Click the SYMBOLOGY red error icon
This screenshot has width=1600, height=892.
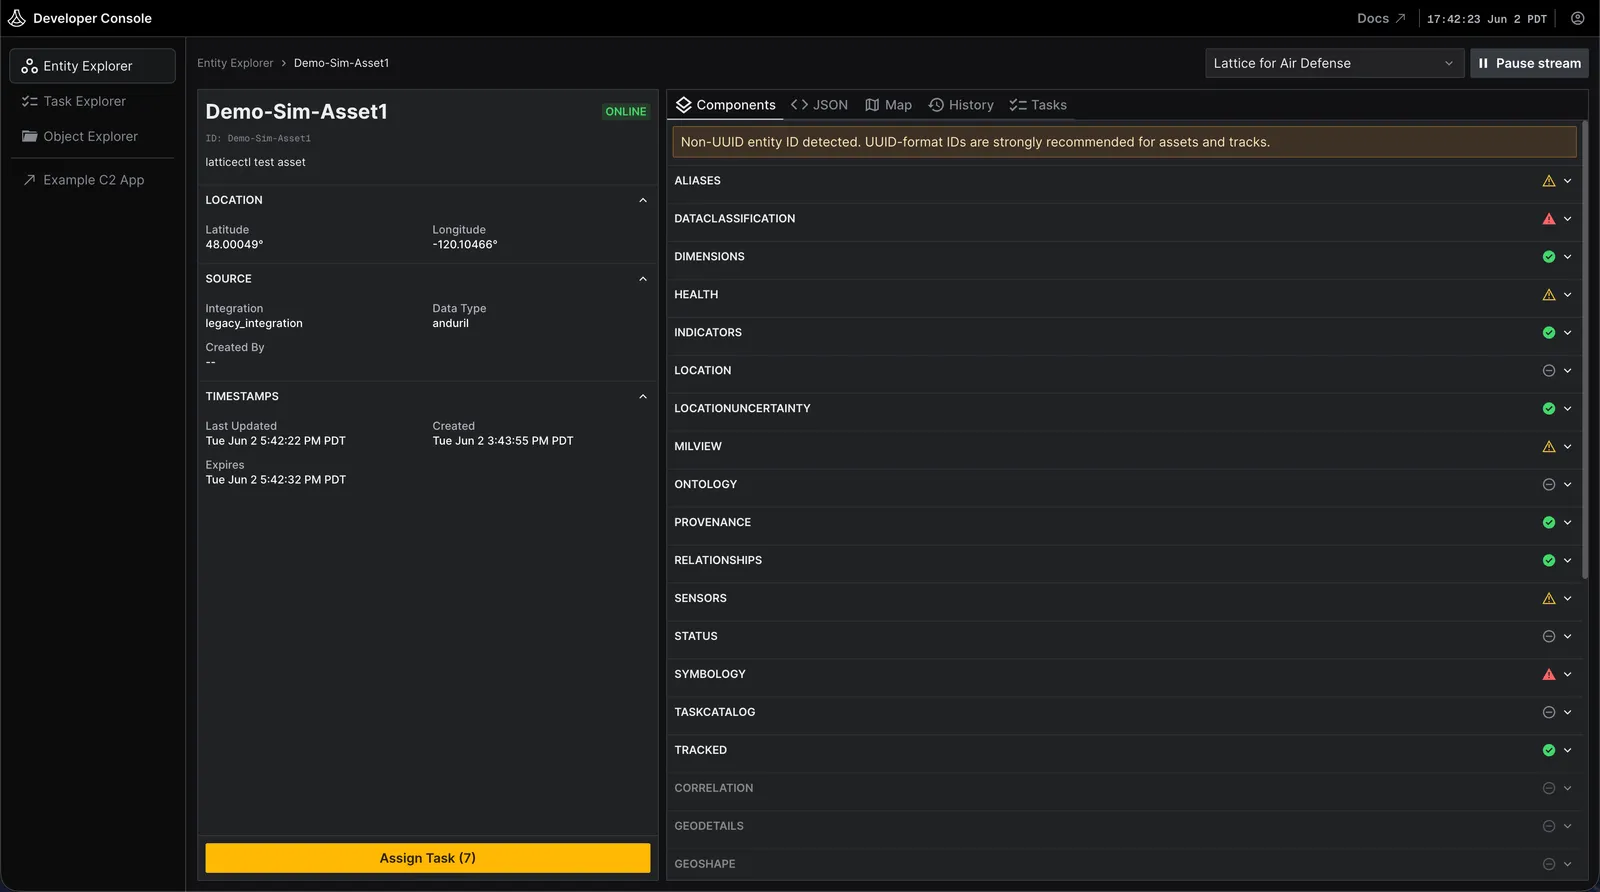pyautogui.click(x=1549, y=675)
